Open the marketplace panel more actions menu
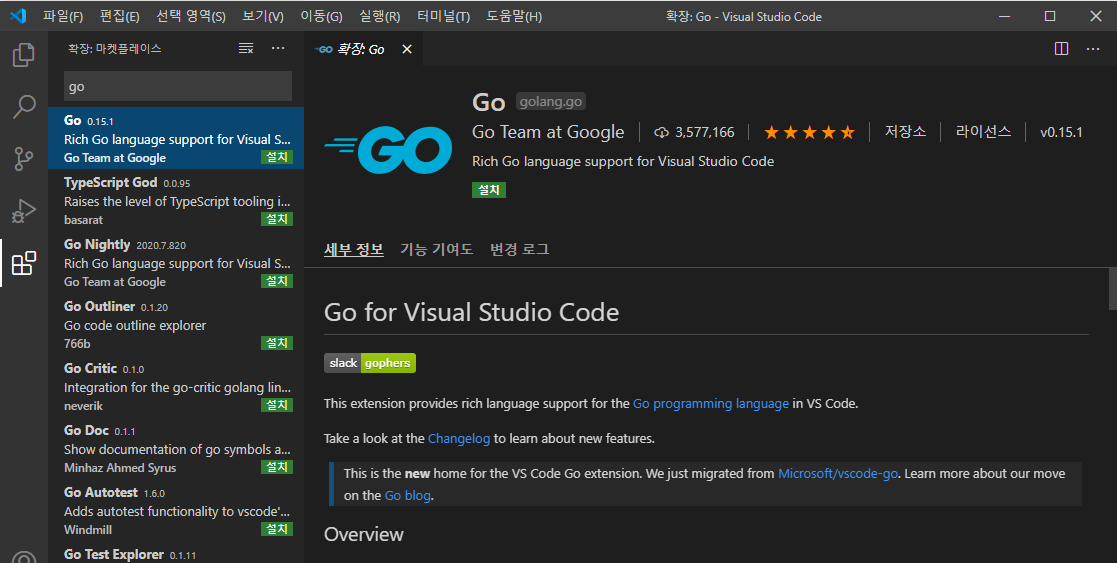Screen dimensions: 1117x563 (x=278, y=48)
